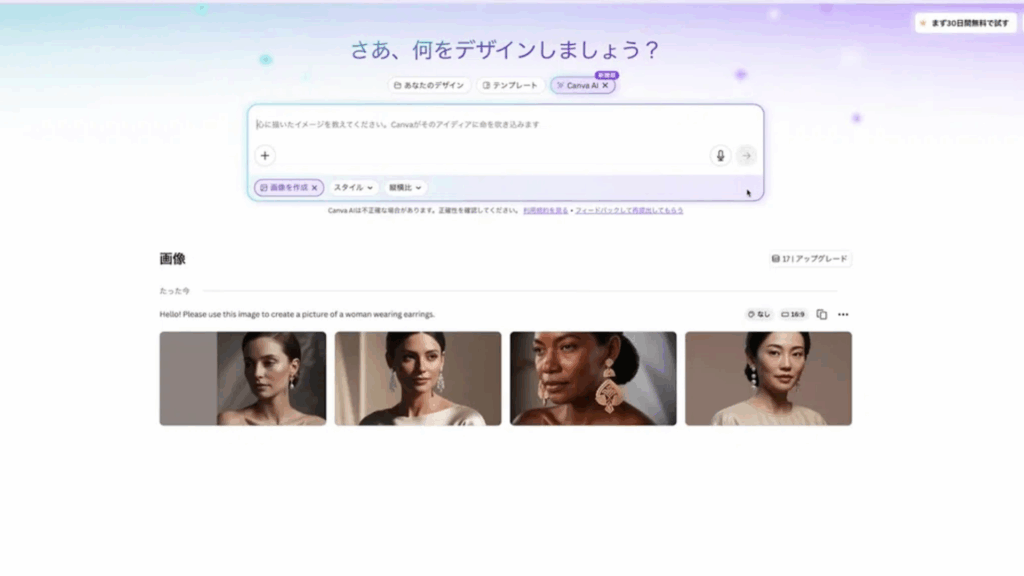This screenshot has height=576, width=1024.
Task: Activate the microphone voice input icon
Action: click(x=719, y=155)
